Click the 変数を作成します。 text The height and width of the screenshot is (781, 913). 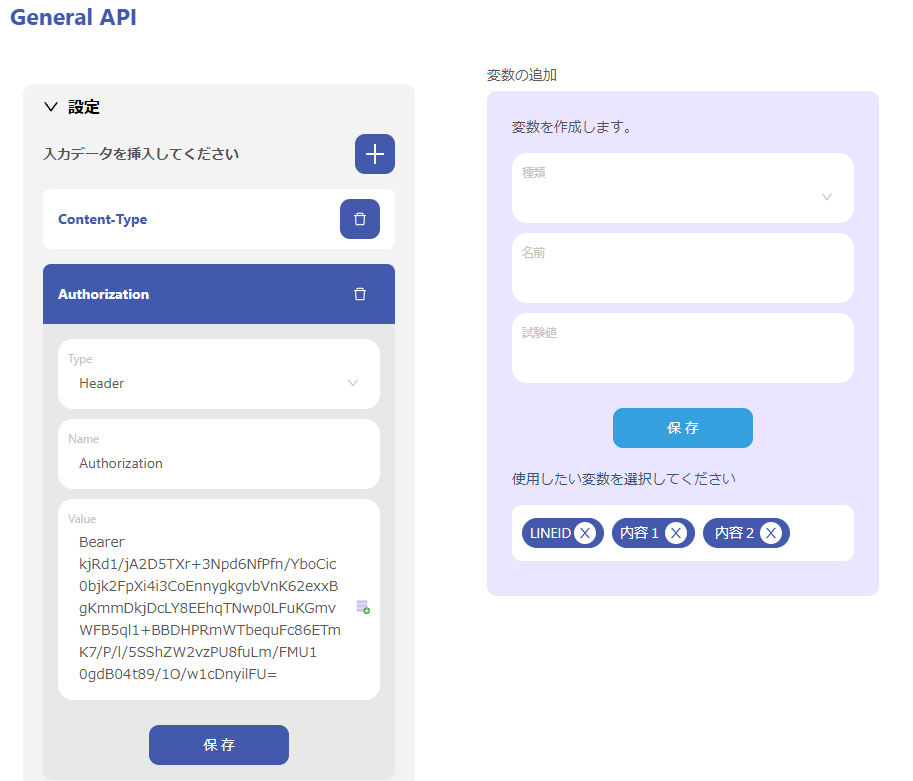click(x=572, y=127)
